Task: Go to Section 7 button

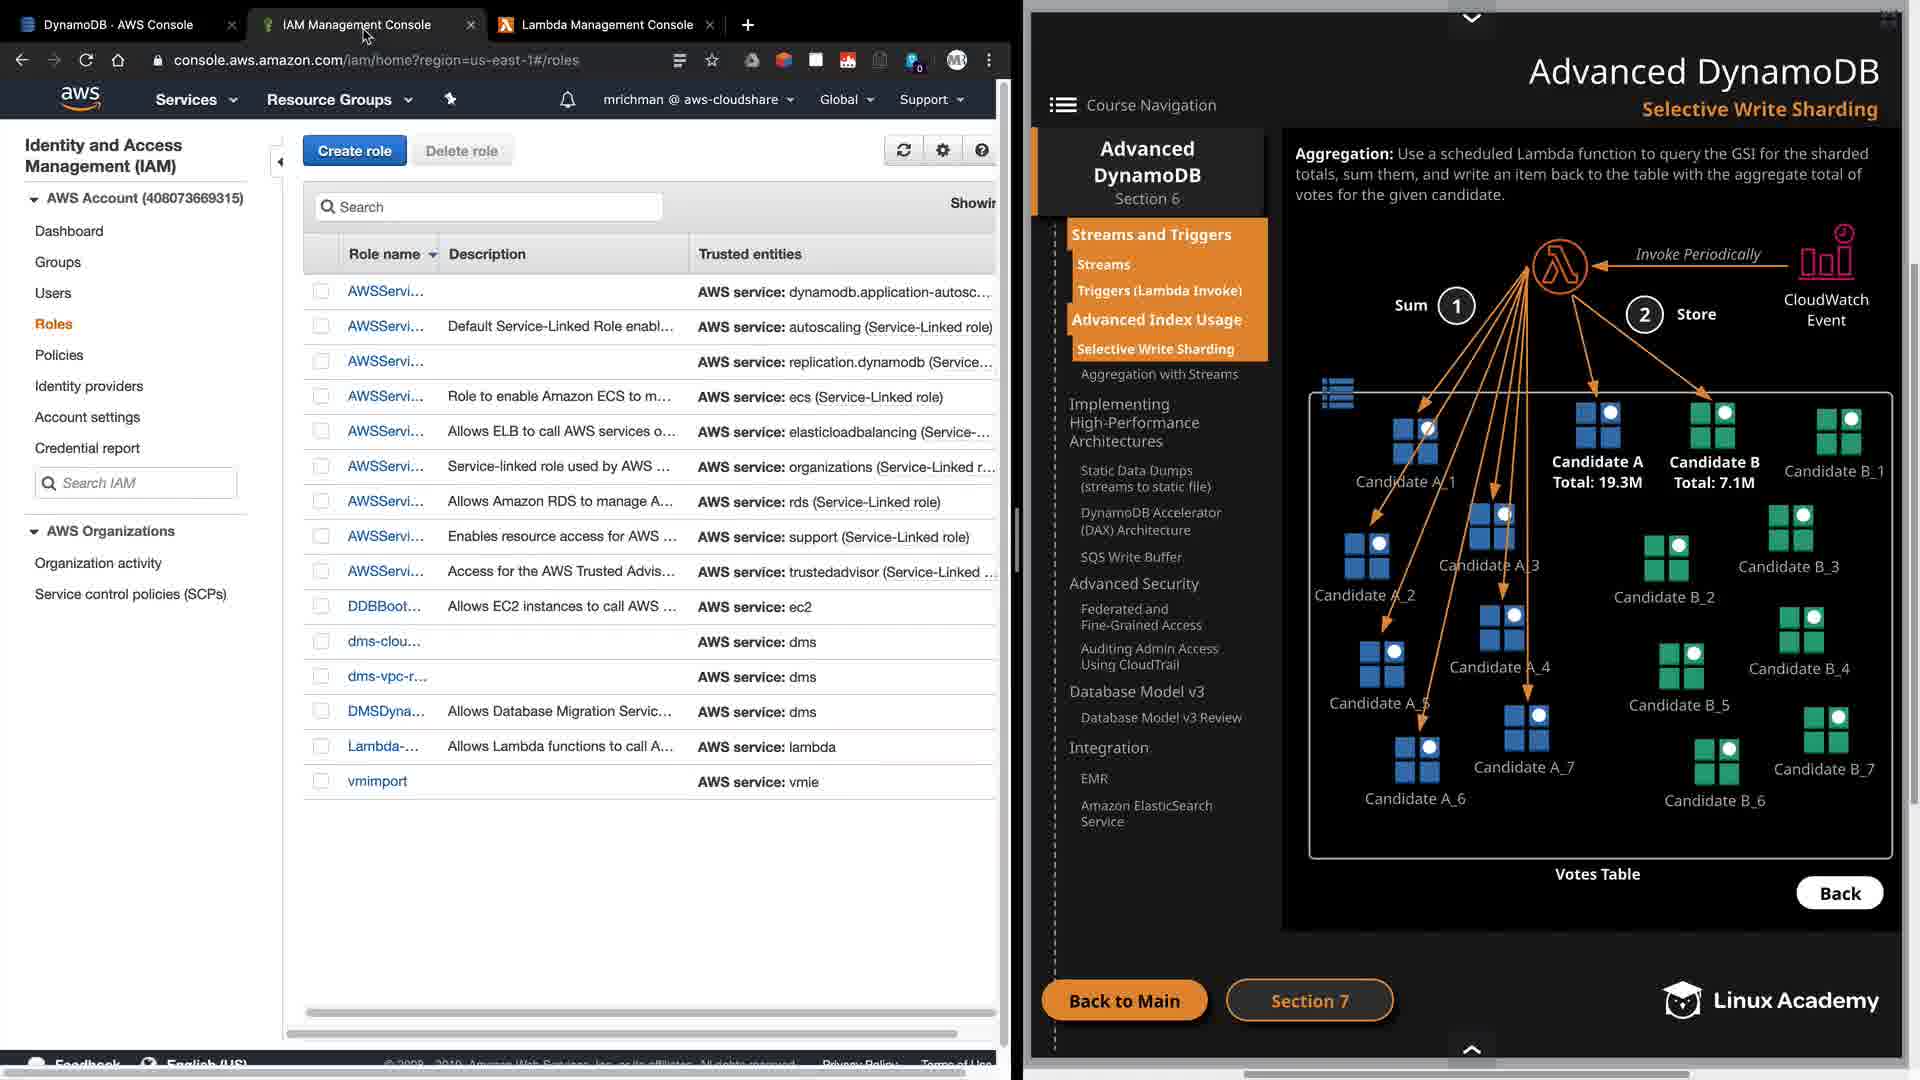Action: pyautogui.click(x=1309, y=1001)
